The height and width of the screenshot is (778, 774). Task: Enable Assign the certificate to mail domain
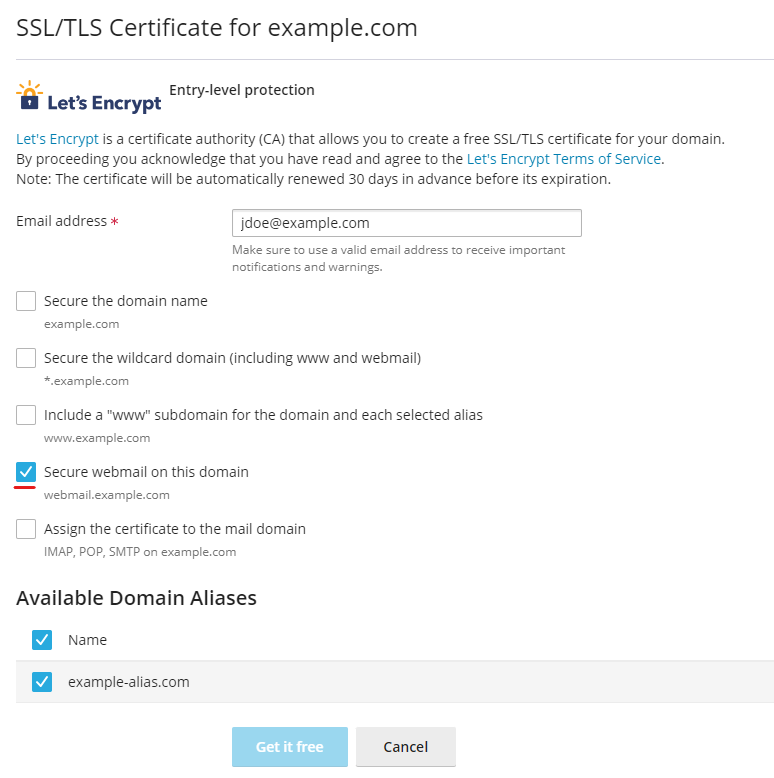click(x=26, y=529)
